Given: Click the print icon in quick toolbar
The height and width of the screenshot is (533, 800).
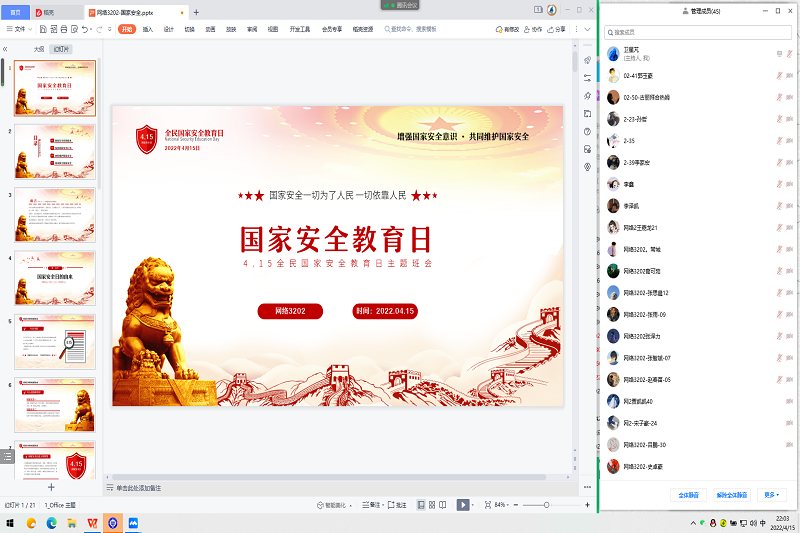Looking at the screenshot, I should point(65,30).
